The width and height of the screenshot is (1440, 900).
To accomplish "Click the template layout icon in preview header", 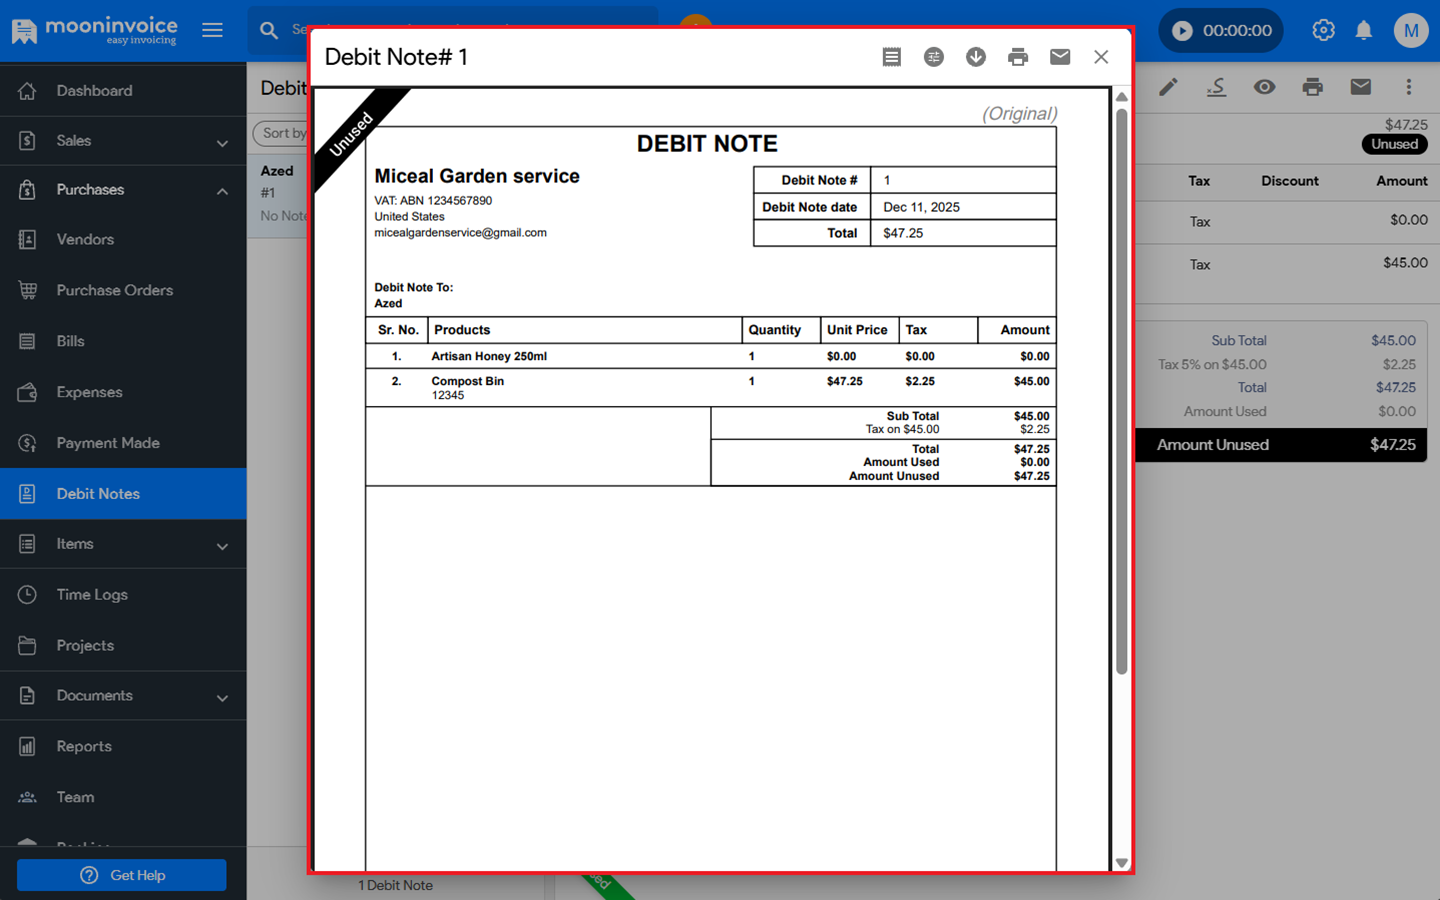I will 891,57.
